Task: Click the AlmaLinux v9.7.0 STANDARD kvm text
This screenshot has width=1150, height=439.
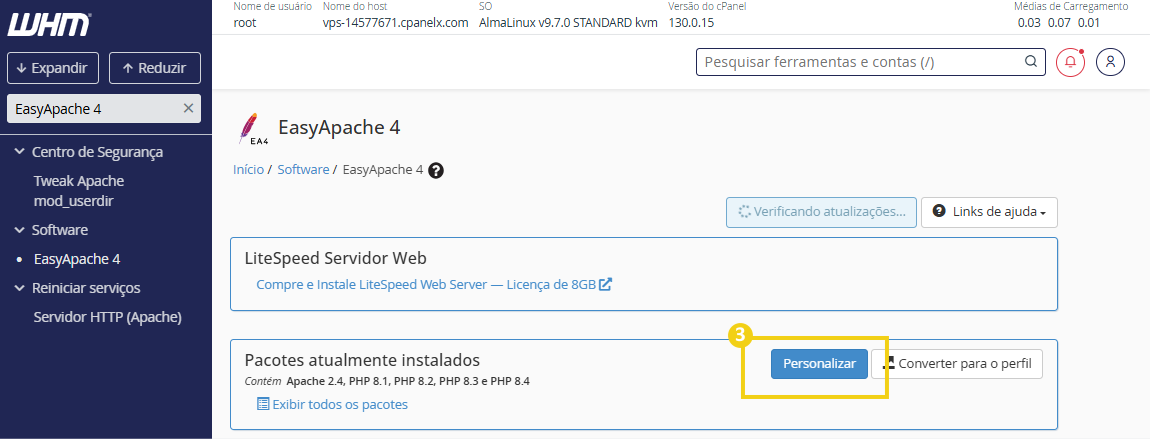Action: click(x=568, y=22)
